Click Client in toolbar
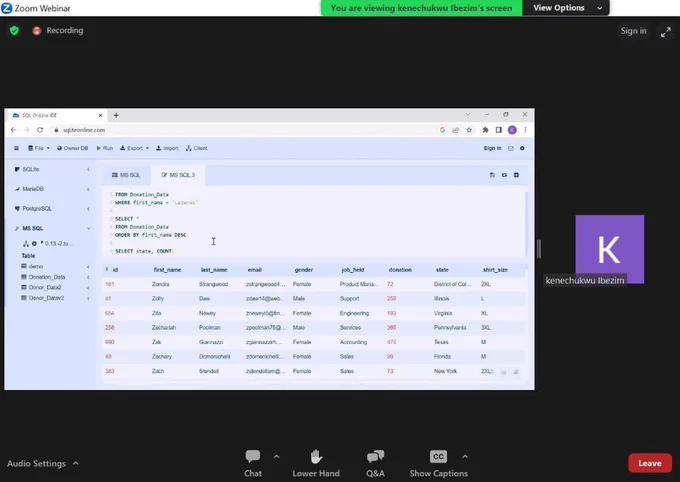Screen dimensions: 680x482 tap(196, 148)
